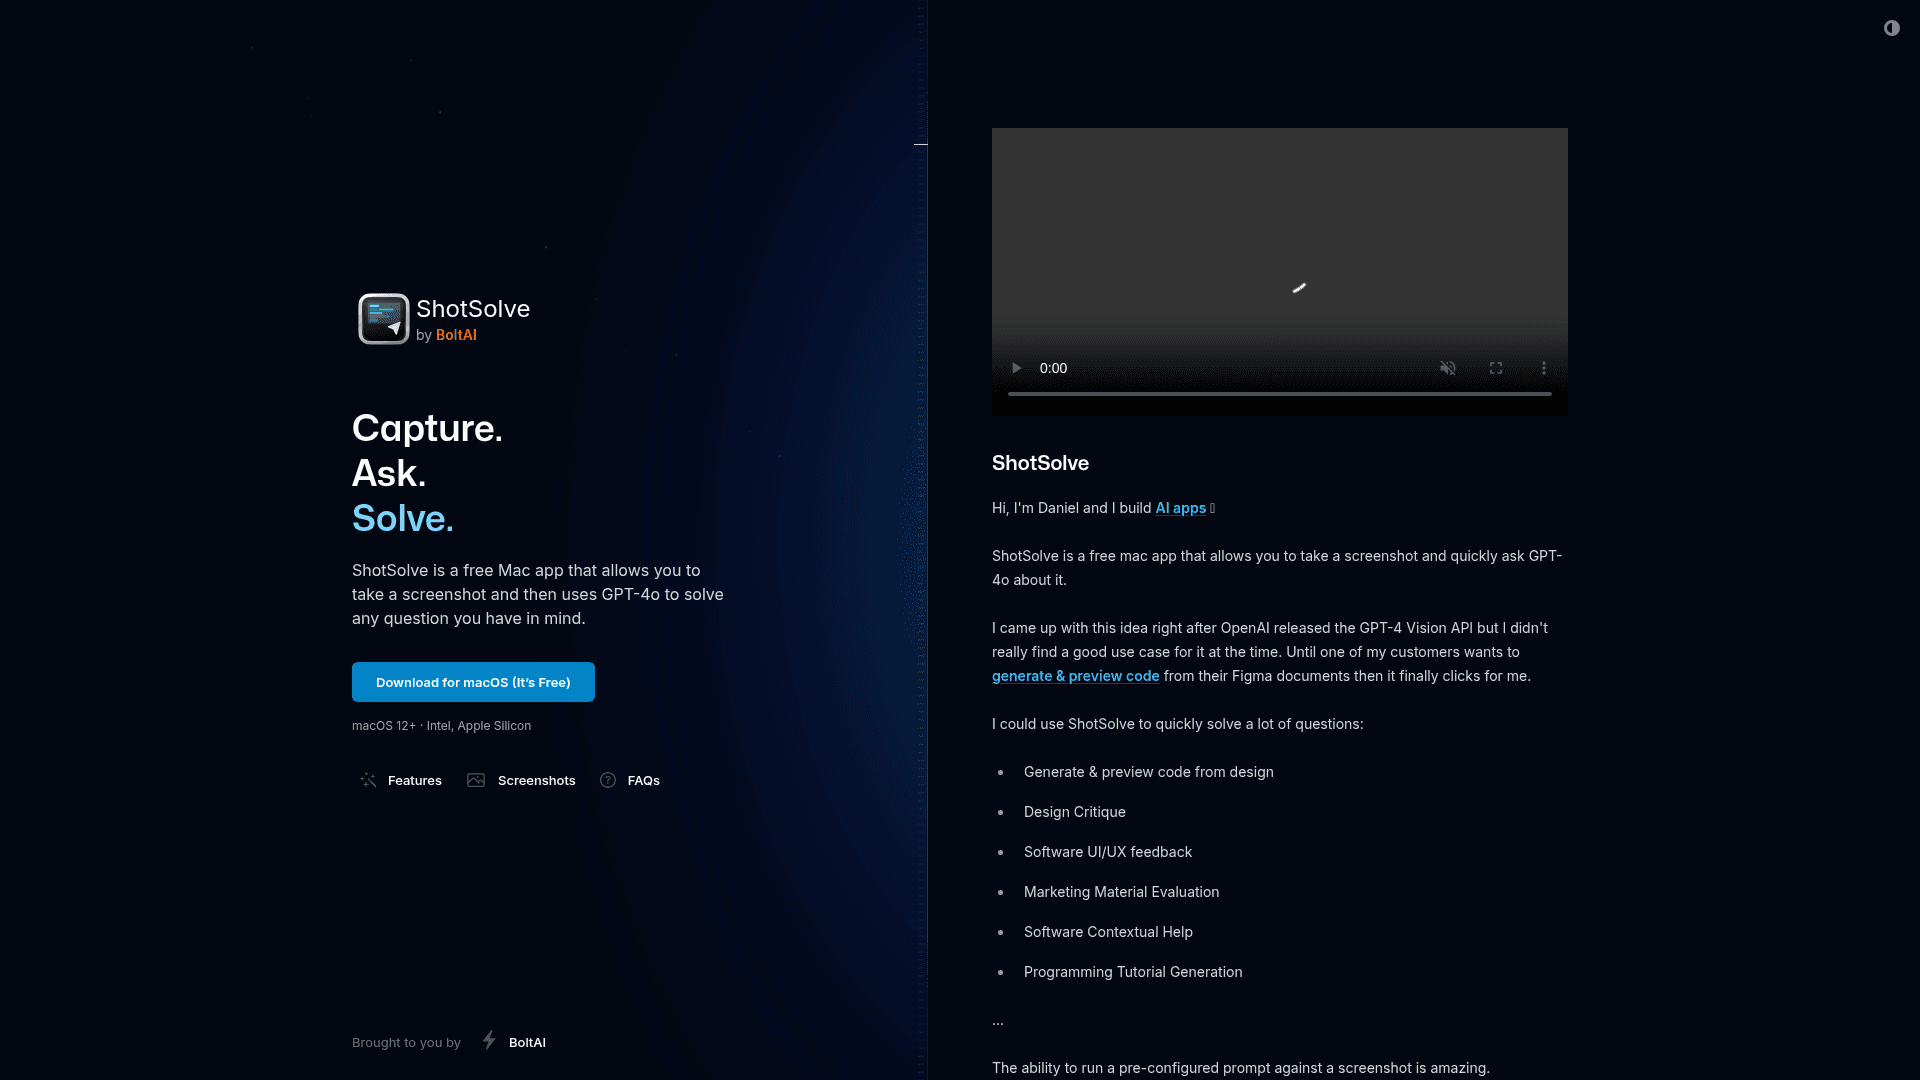This screenshot has width=1920, height=1080.
Task: Follow the generate & preview code link
Action: click(x=1076, y=676)
